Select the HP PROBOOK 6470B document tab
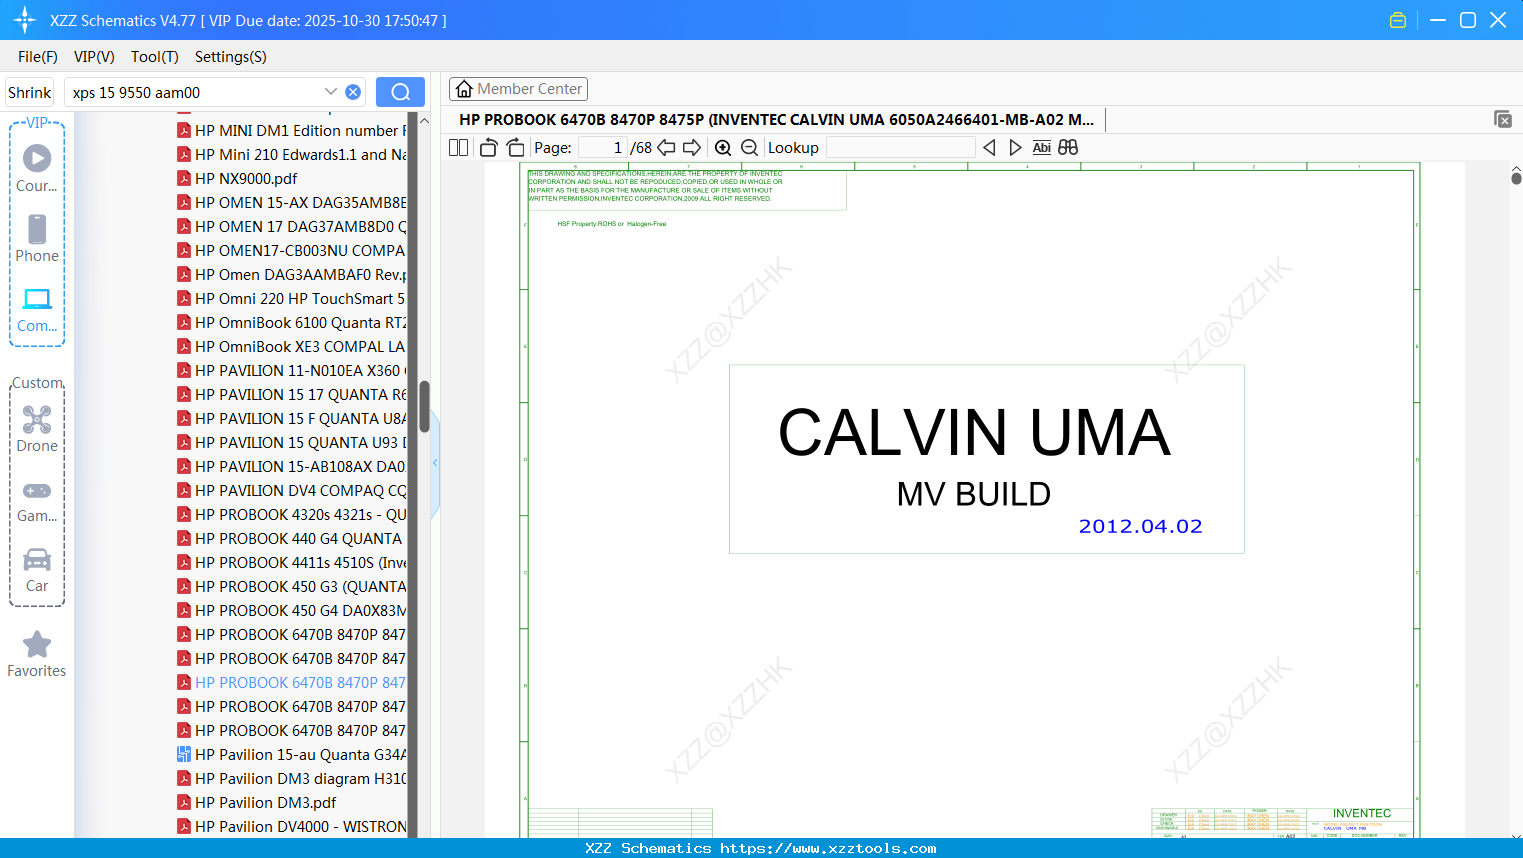Viewport: 1523px width, 858px height. (777, 120)
